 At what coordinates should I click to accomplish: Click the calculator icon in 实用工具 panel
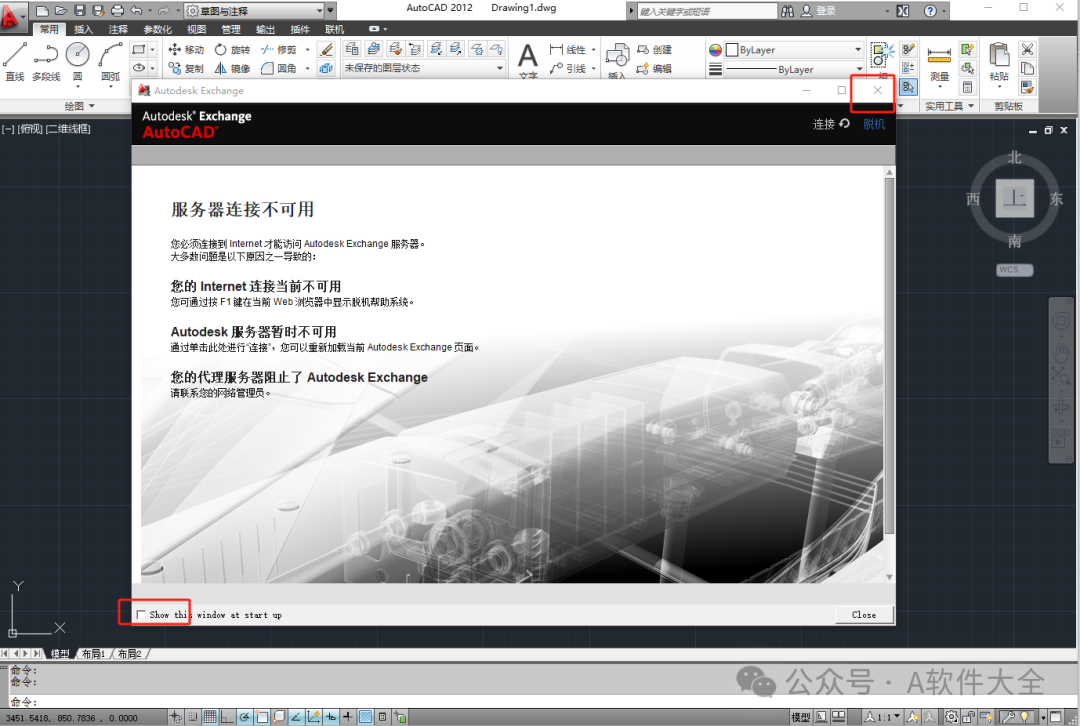pos(968,87)
